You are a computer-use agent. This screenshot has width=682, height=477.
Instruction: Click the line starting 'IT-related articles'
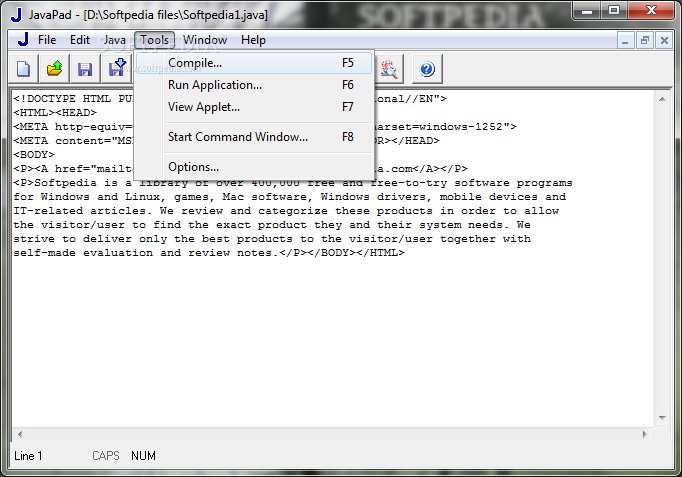(286, 211)
